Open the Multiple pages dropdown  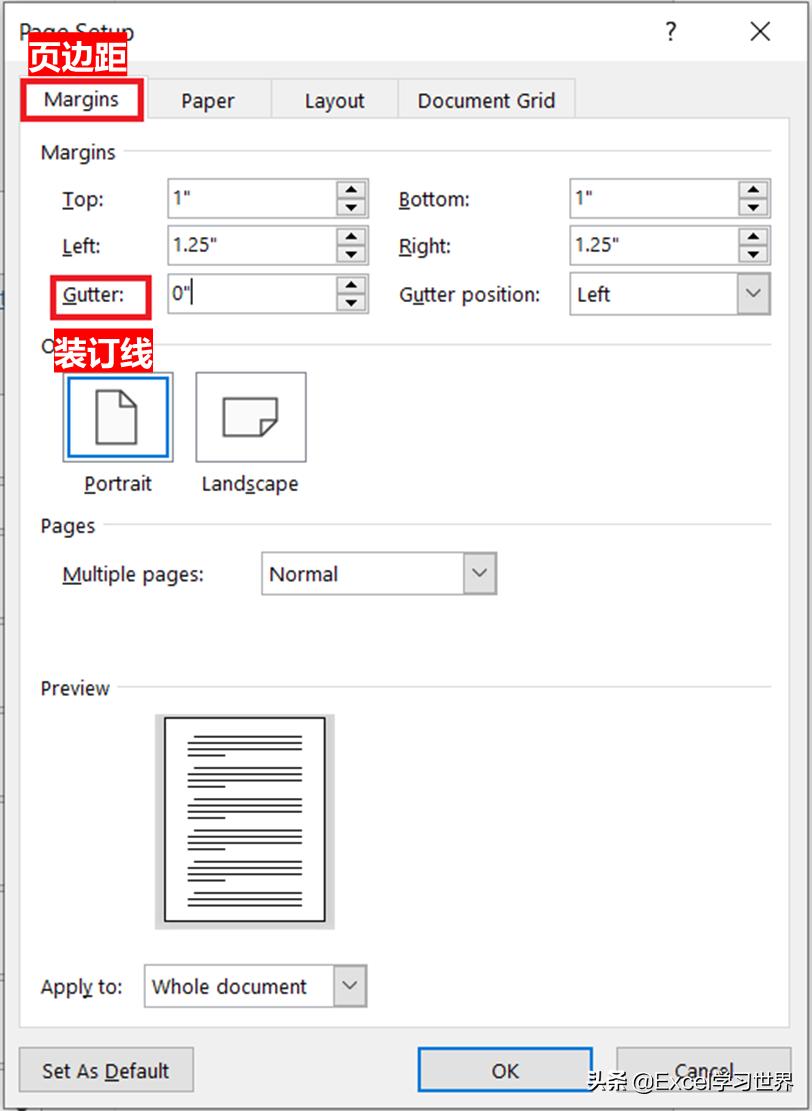(480, 573)
